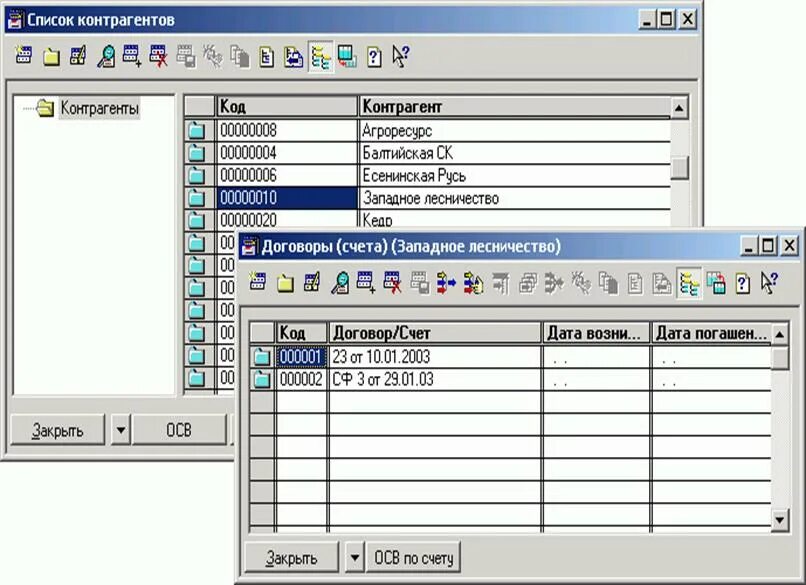Click Дата возни... column header
806x585 pixels.
point(596,333)
